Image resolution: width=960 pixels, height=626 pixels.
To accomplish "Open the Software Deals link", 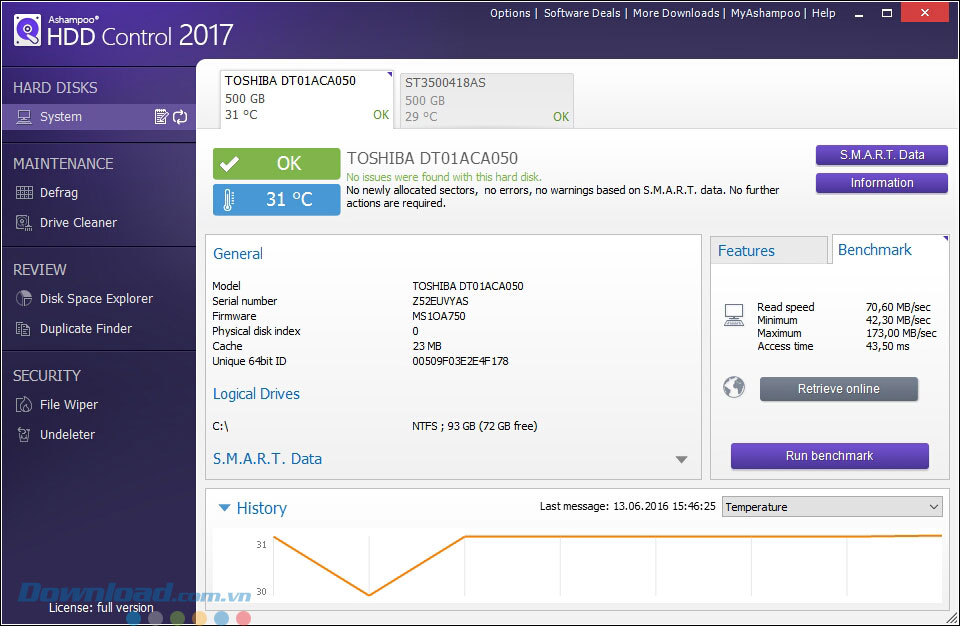I will (583, 13).
